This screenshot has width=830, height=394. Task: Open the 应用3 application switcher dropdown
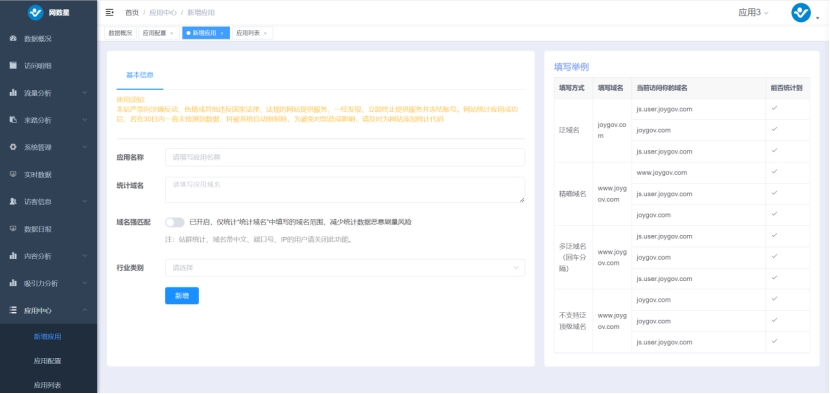click(753, 13)
